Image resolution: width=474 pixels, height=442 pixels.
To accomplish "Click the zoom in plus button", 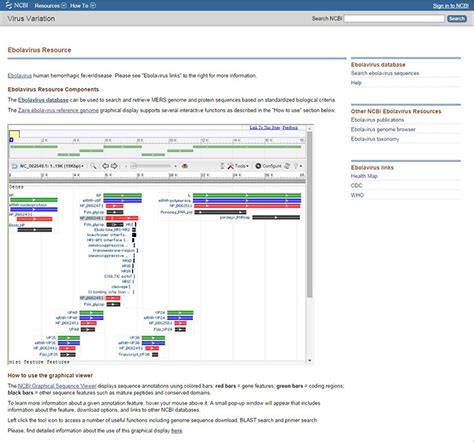I will click(175, 166).
